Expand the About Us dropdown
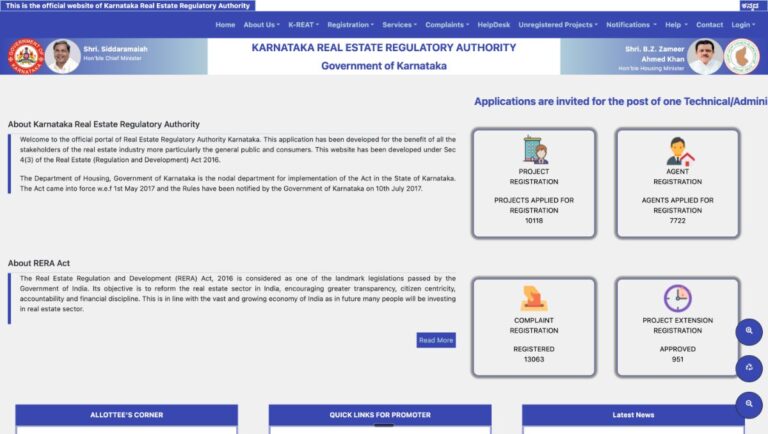 (x=262, y=24)
